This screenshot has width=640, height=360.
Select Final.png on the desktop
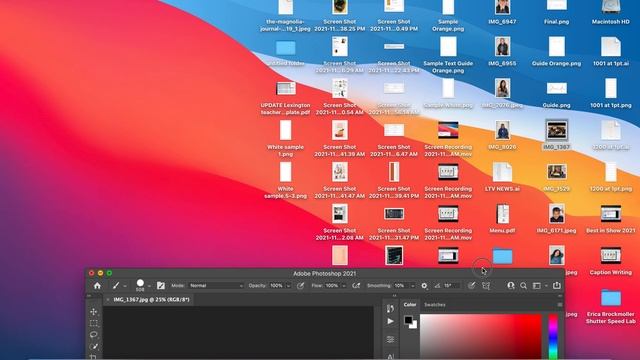(556, 13)
